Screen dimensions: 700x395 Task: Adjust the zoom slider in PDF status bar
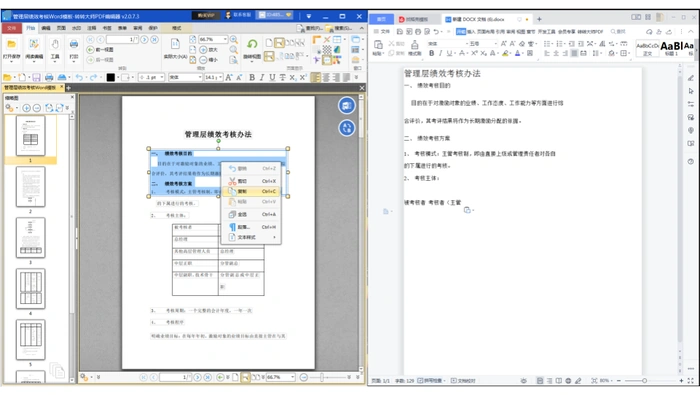pyautogui.click(x=321, y=378)
